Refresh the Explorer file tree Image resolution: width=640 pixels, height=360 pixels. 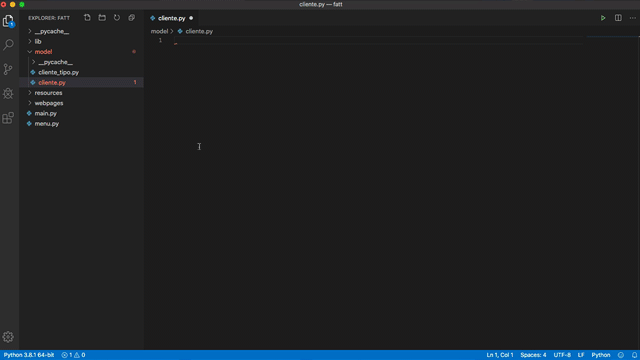click(x=117, y=18)
